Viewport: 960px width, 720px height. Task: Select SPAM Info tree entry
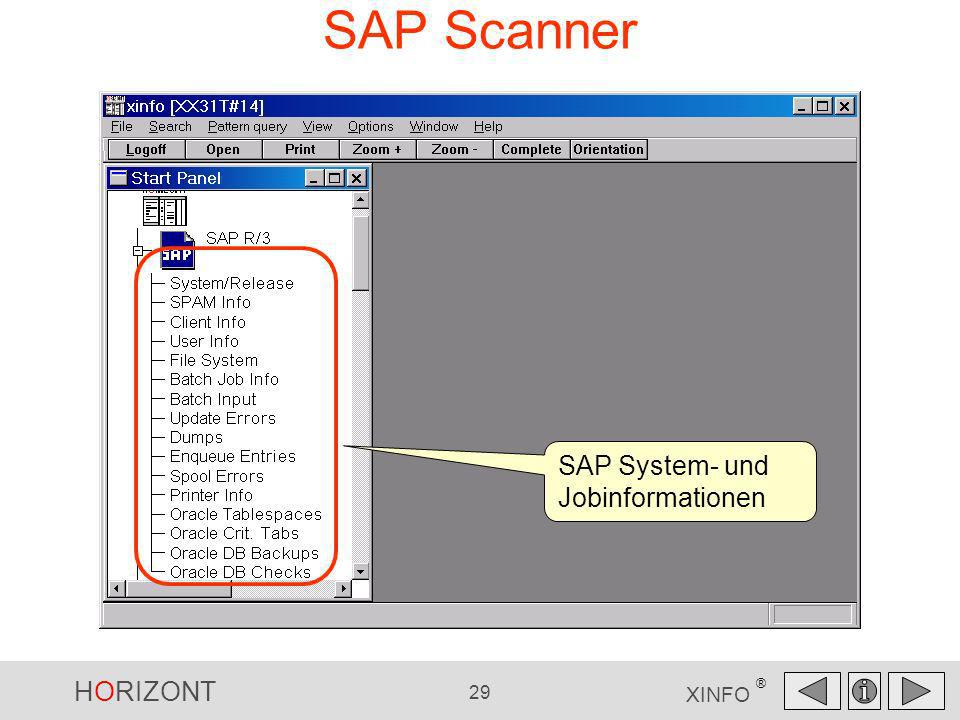210,302
